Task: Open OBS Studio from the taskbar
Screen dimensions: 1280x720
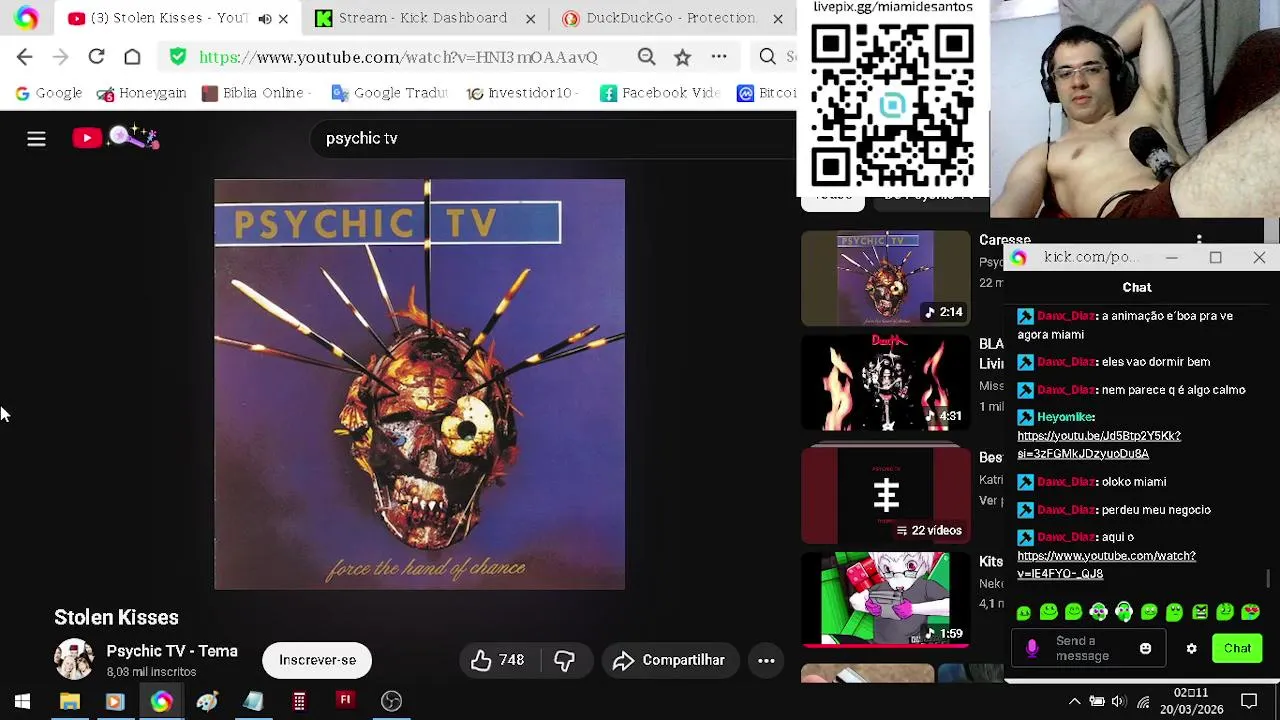Action: (391, 701)
